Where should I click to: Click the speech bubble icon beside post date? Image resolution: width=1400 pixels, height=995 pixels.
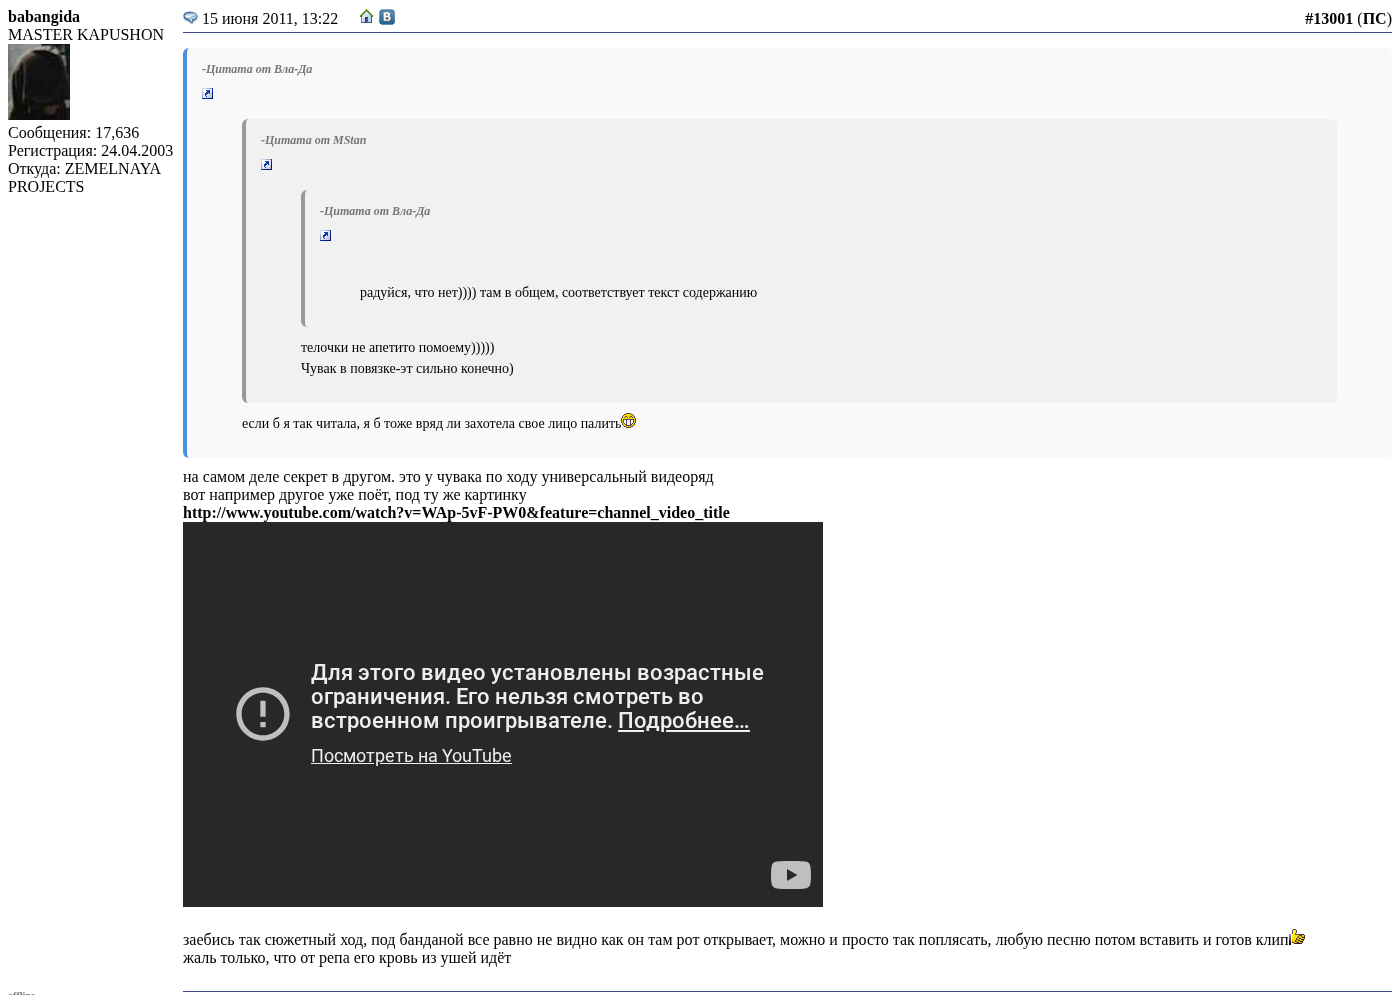click(x=190, y=18)
